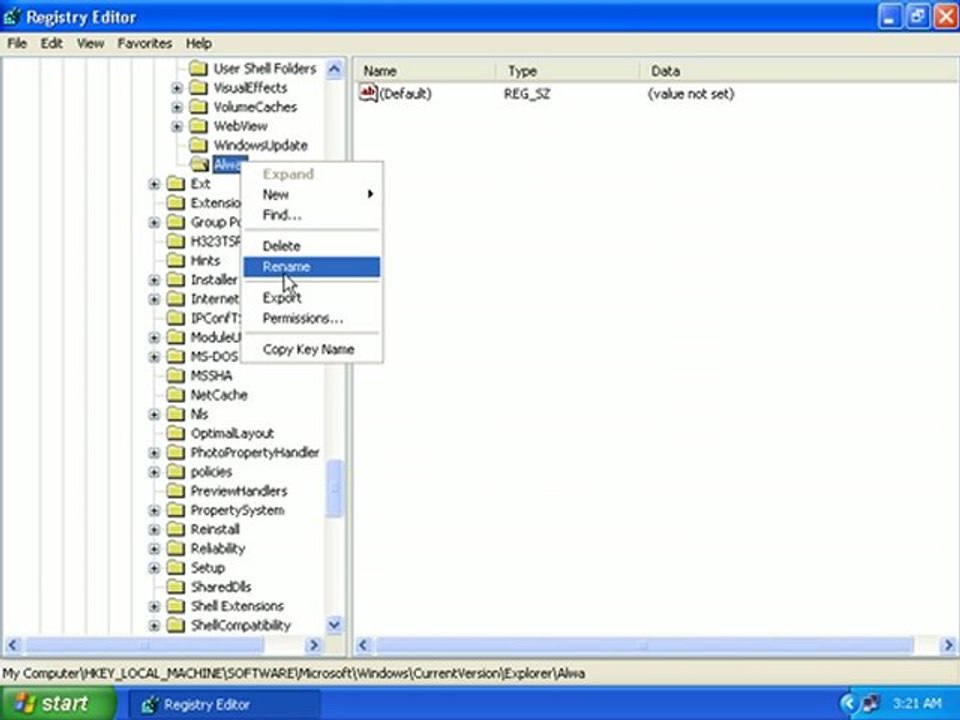Expand the Ext key
This screenshot has width=960, height=720.
point(154,184)
